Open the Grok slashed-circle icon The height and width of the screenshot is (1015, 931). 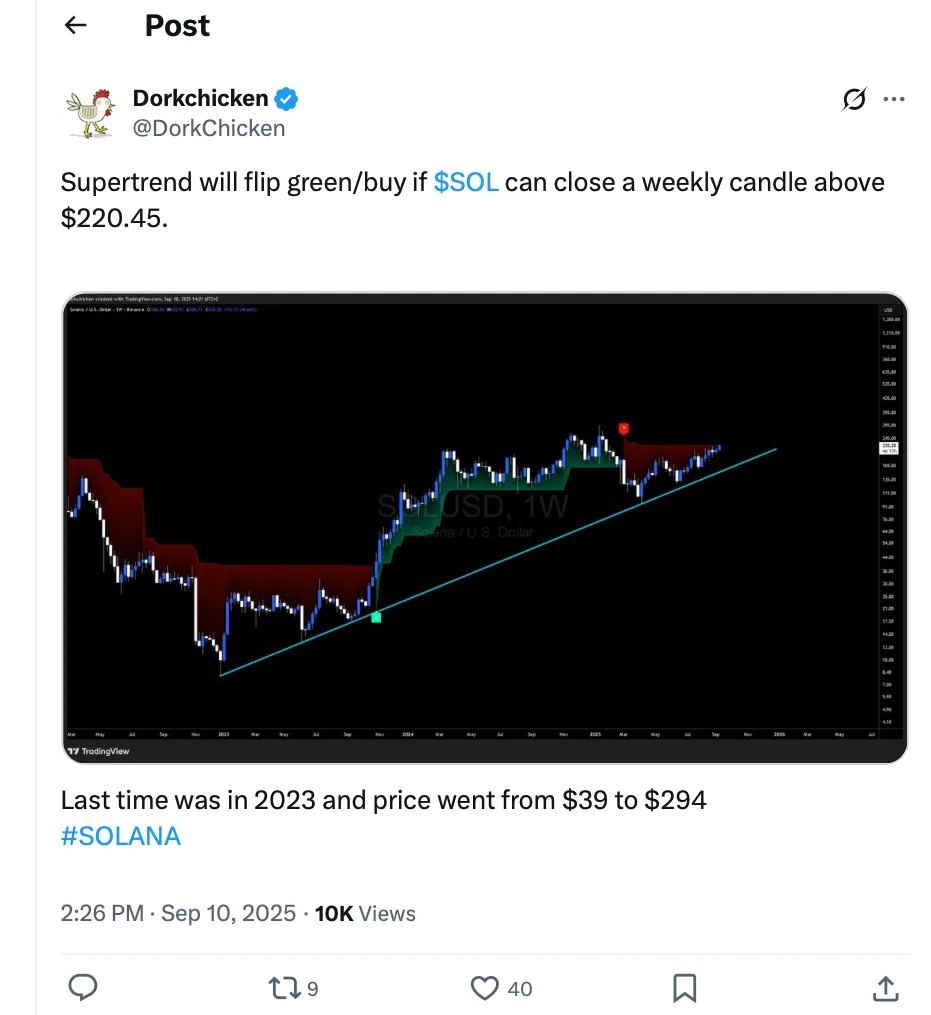tap(854, 99)
